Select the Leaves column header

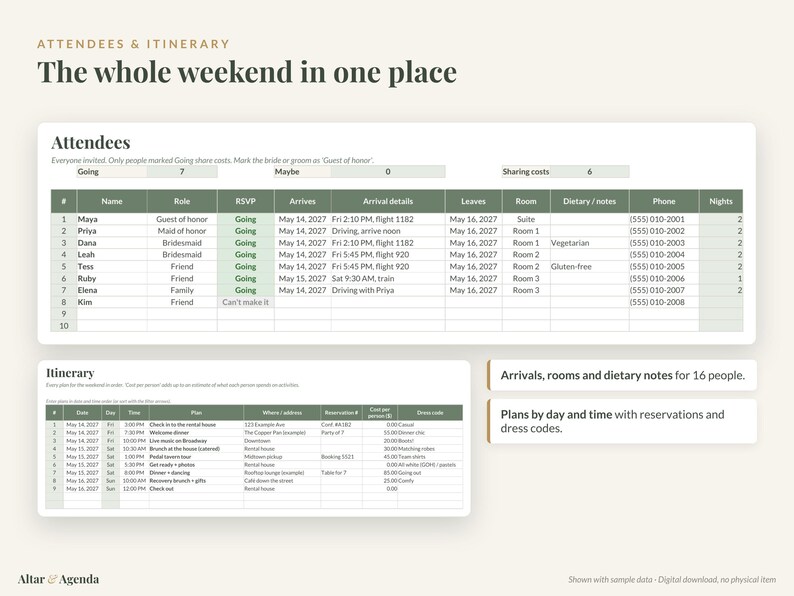coord(473,201)
